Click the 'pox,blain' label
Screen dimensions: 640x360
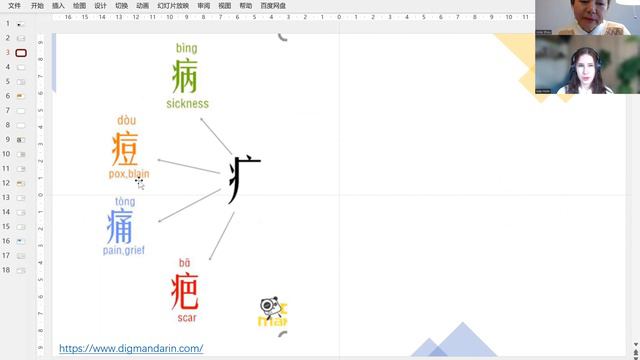(129, 174)
